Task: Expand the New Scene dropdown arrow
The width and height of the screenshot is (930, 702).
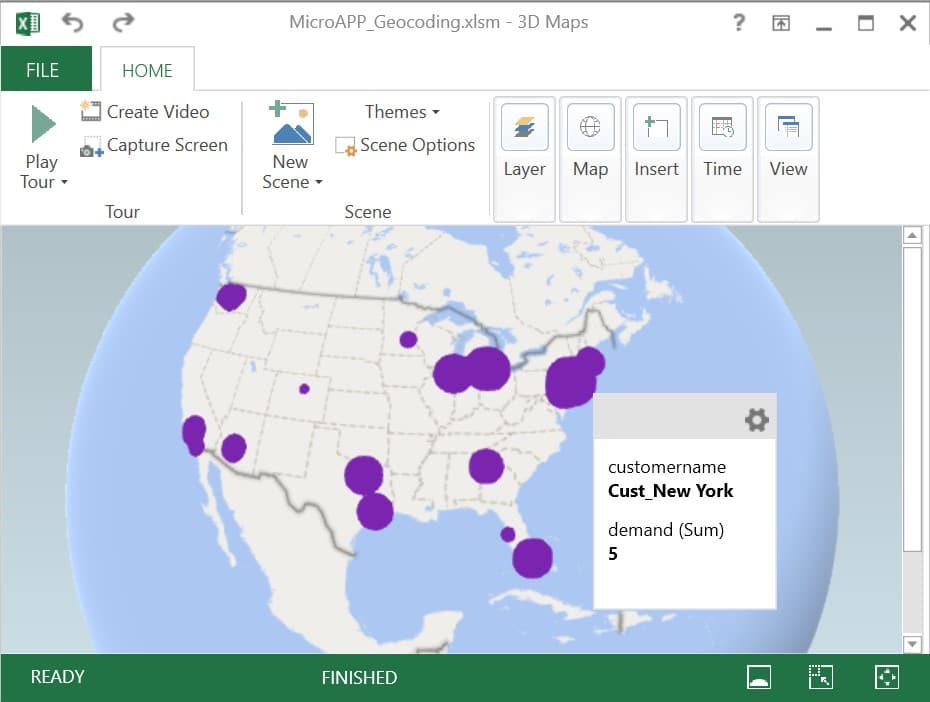Action: point(319,182)
